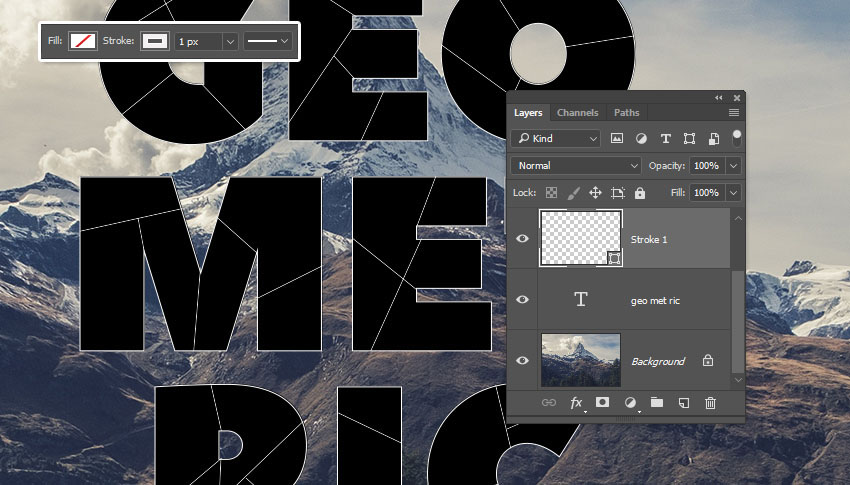The height and width of the screenshot is (485, 850).
Task: Switch to the Channels tab
Action: pos(577,113)
